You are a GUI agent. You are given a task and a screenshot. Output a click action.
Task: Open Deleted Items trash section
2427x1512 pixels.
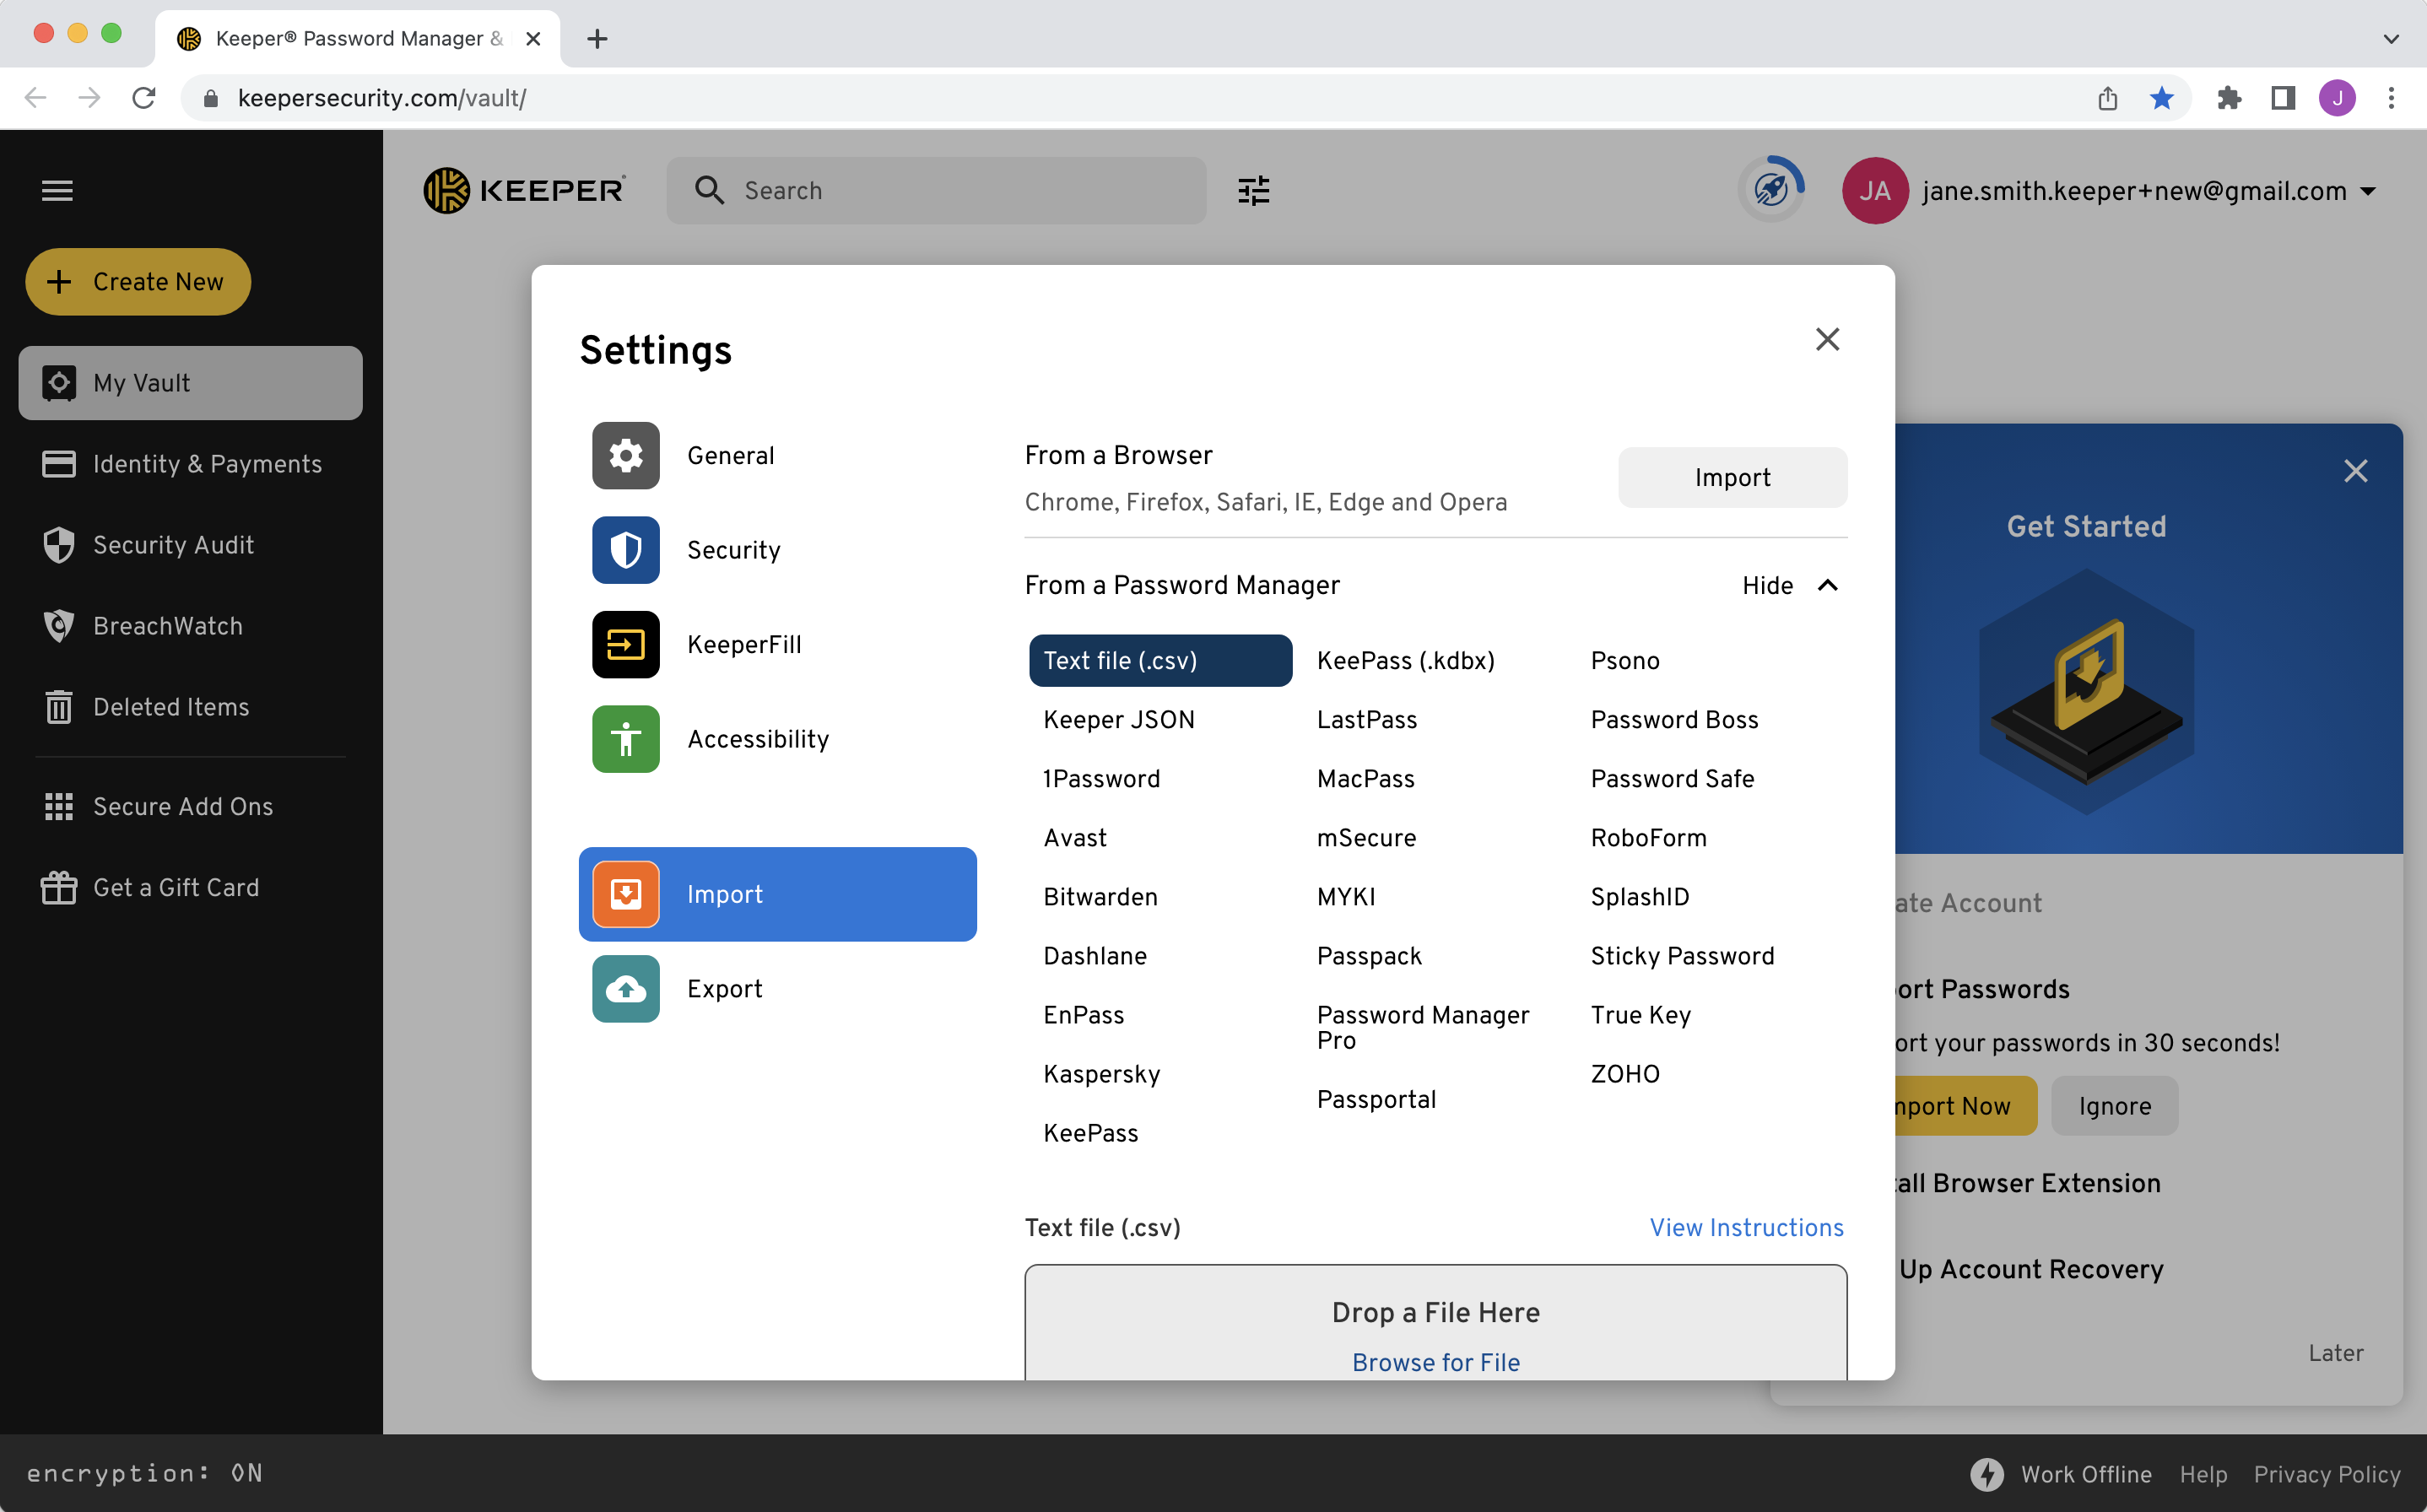[x=170, y=707]
